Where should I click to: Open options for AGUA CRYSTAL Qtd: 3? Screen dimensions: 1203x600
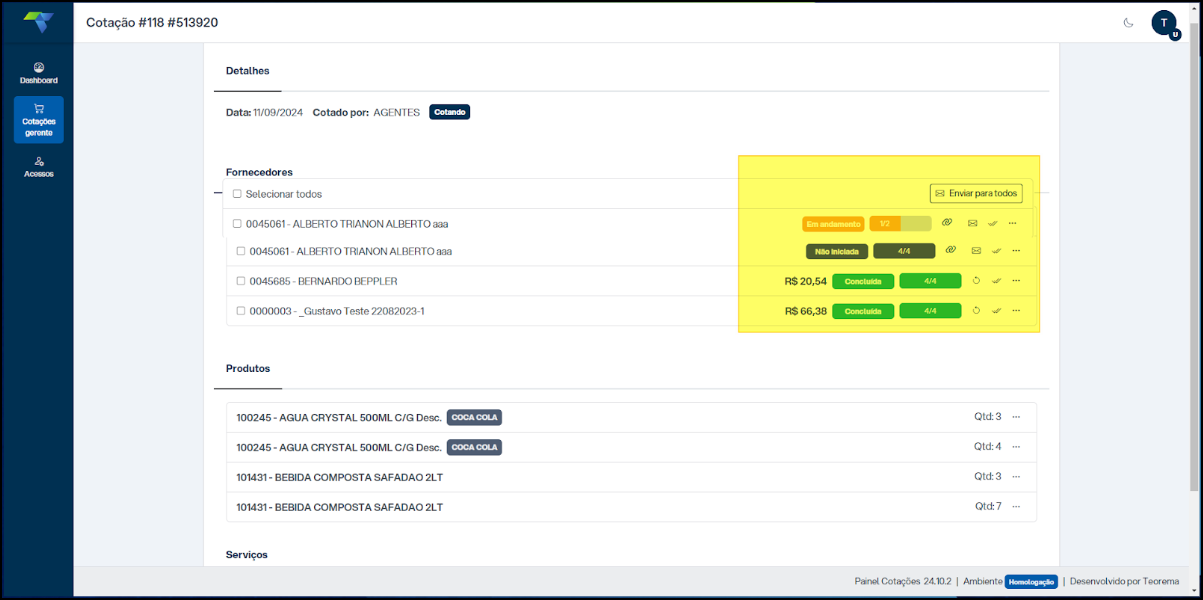point(1017,417)
